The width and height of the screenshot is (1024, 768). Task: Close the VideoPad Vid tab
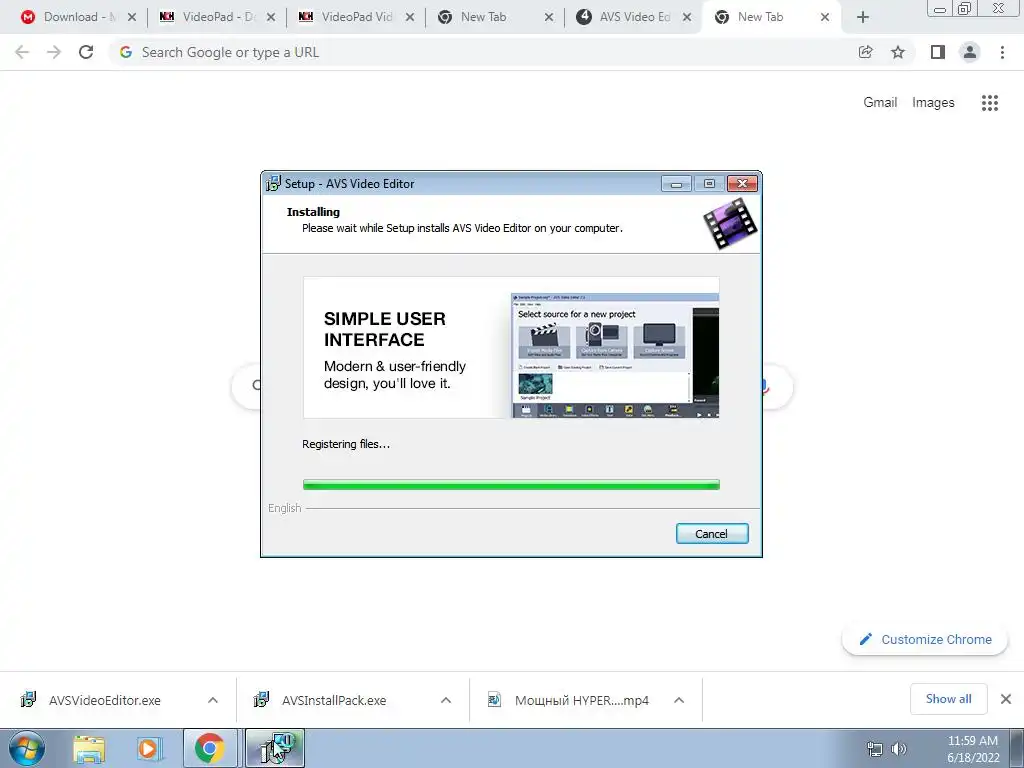tap(410, 17)
